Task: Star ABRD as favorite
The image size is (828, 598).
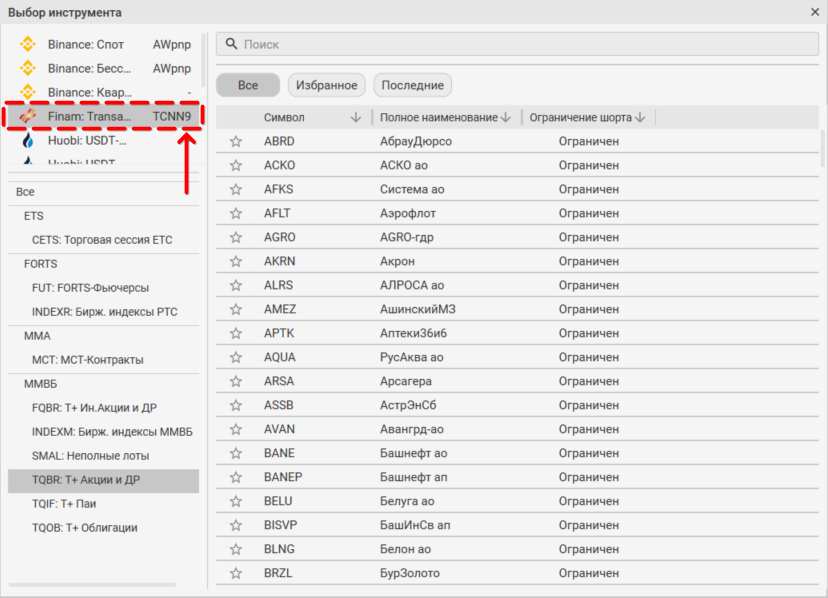Action: tap(236, 141)
